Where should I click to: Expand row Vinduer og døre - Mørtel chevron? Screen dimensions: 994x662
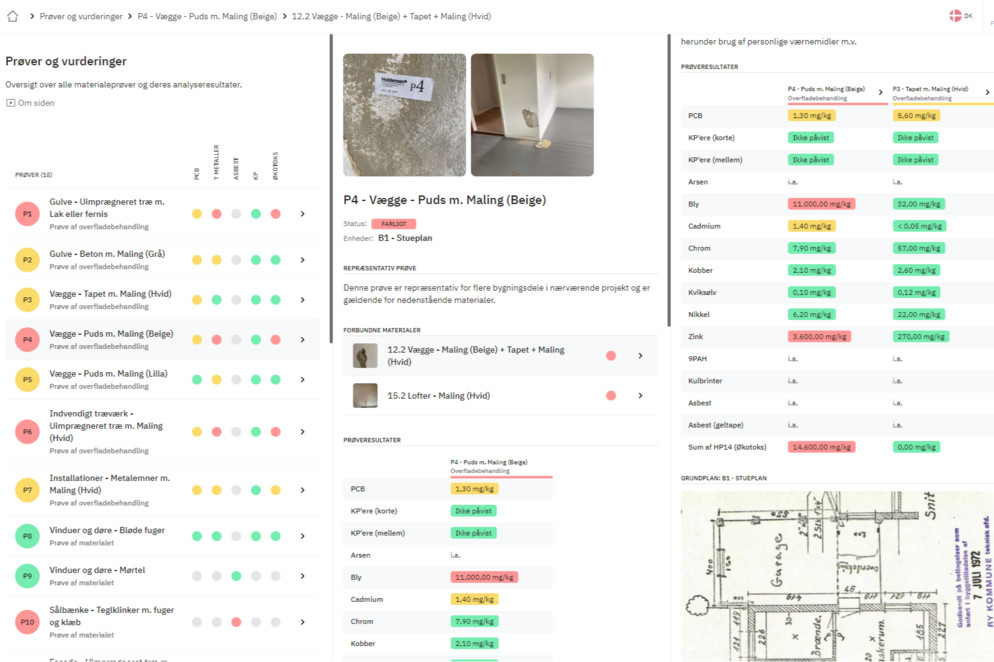click(302, 576)
